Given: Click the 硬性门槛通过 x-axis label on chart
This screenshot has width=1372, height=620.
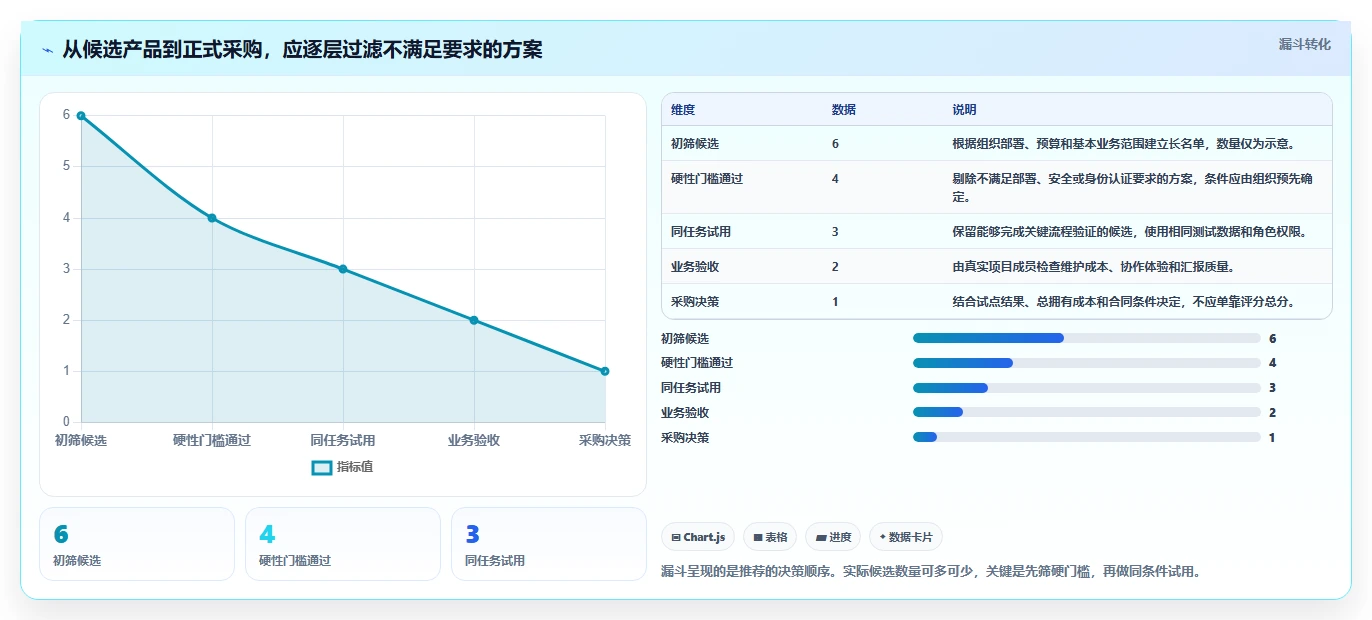Looking at the screenshot, I should point(212,441).
